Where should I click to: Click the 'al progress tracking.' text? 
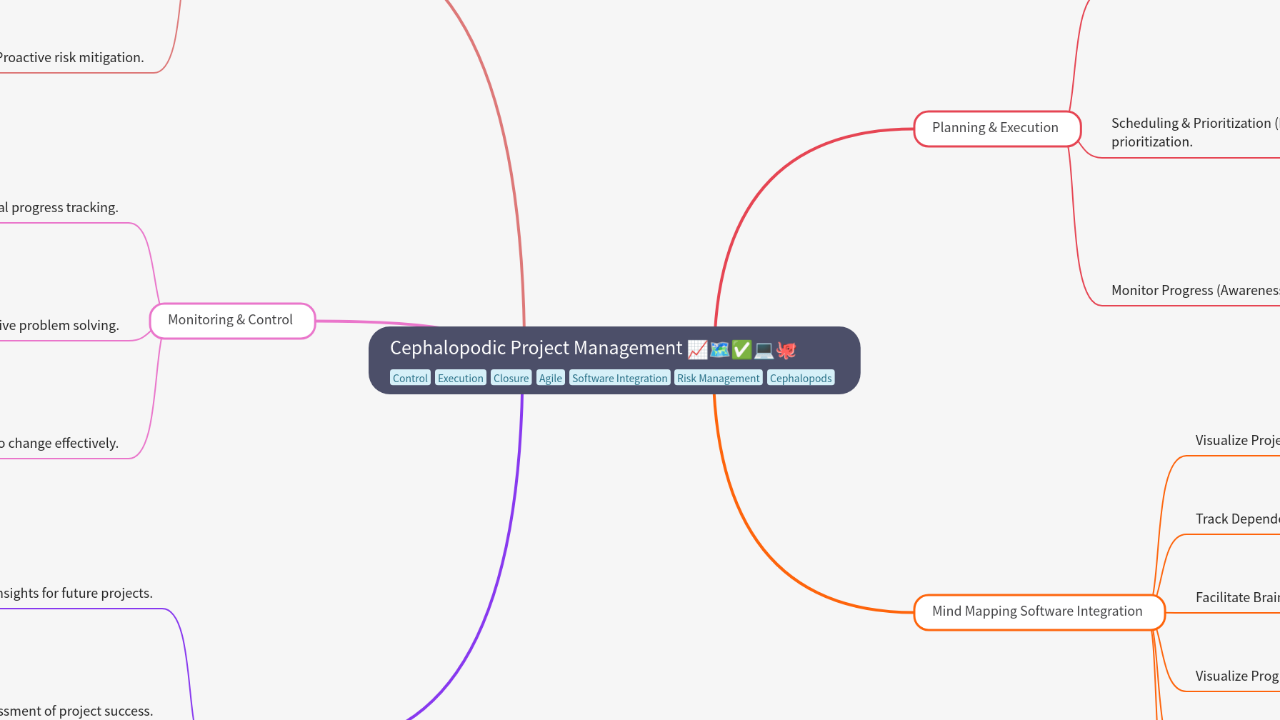(59, 208)
